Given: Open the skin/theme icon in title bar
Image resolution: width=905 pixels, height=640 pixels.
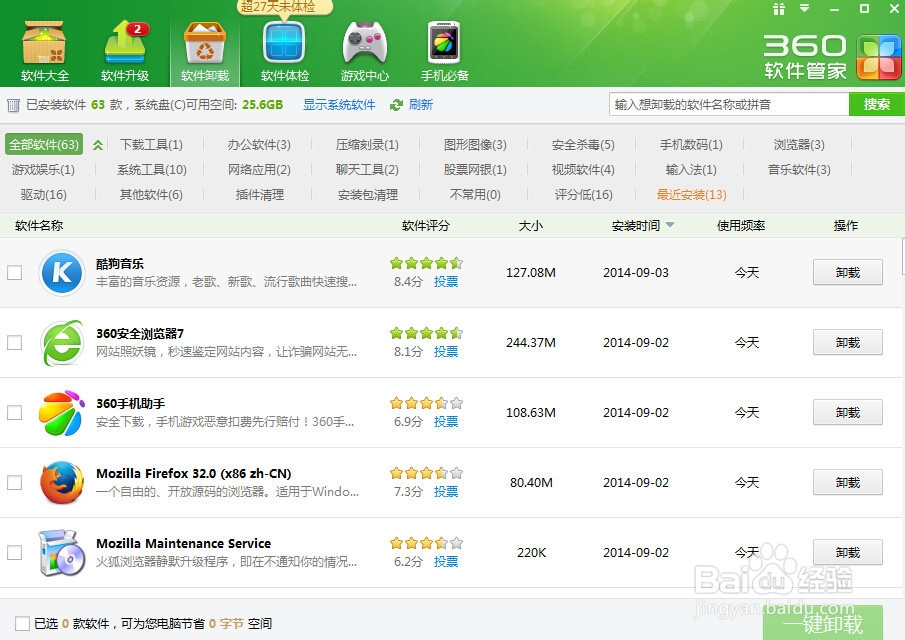Looking at the screenshot, I should 779,9.
